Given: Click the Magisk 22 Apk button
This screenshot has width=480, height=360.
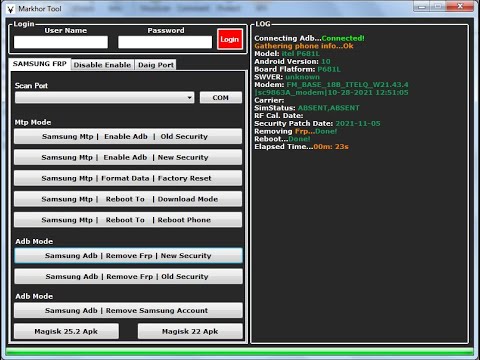Looking at the screenshot, I should pos(190,331).
